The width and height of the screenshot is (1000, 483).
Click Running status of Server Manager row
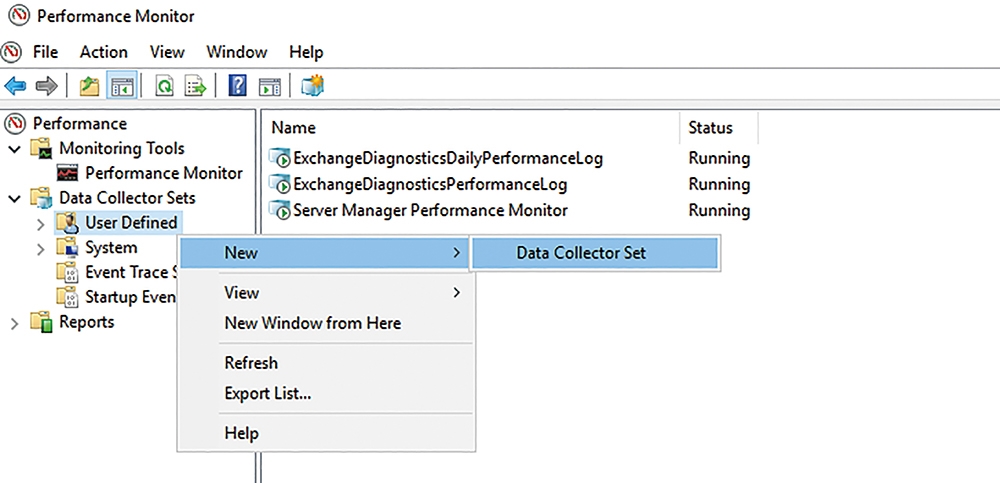[x=719, y=211]
